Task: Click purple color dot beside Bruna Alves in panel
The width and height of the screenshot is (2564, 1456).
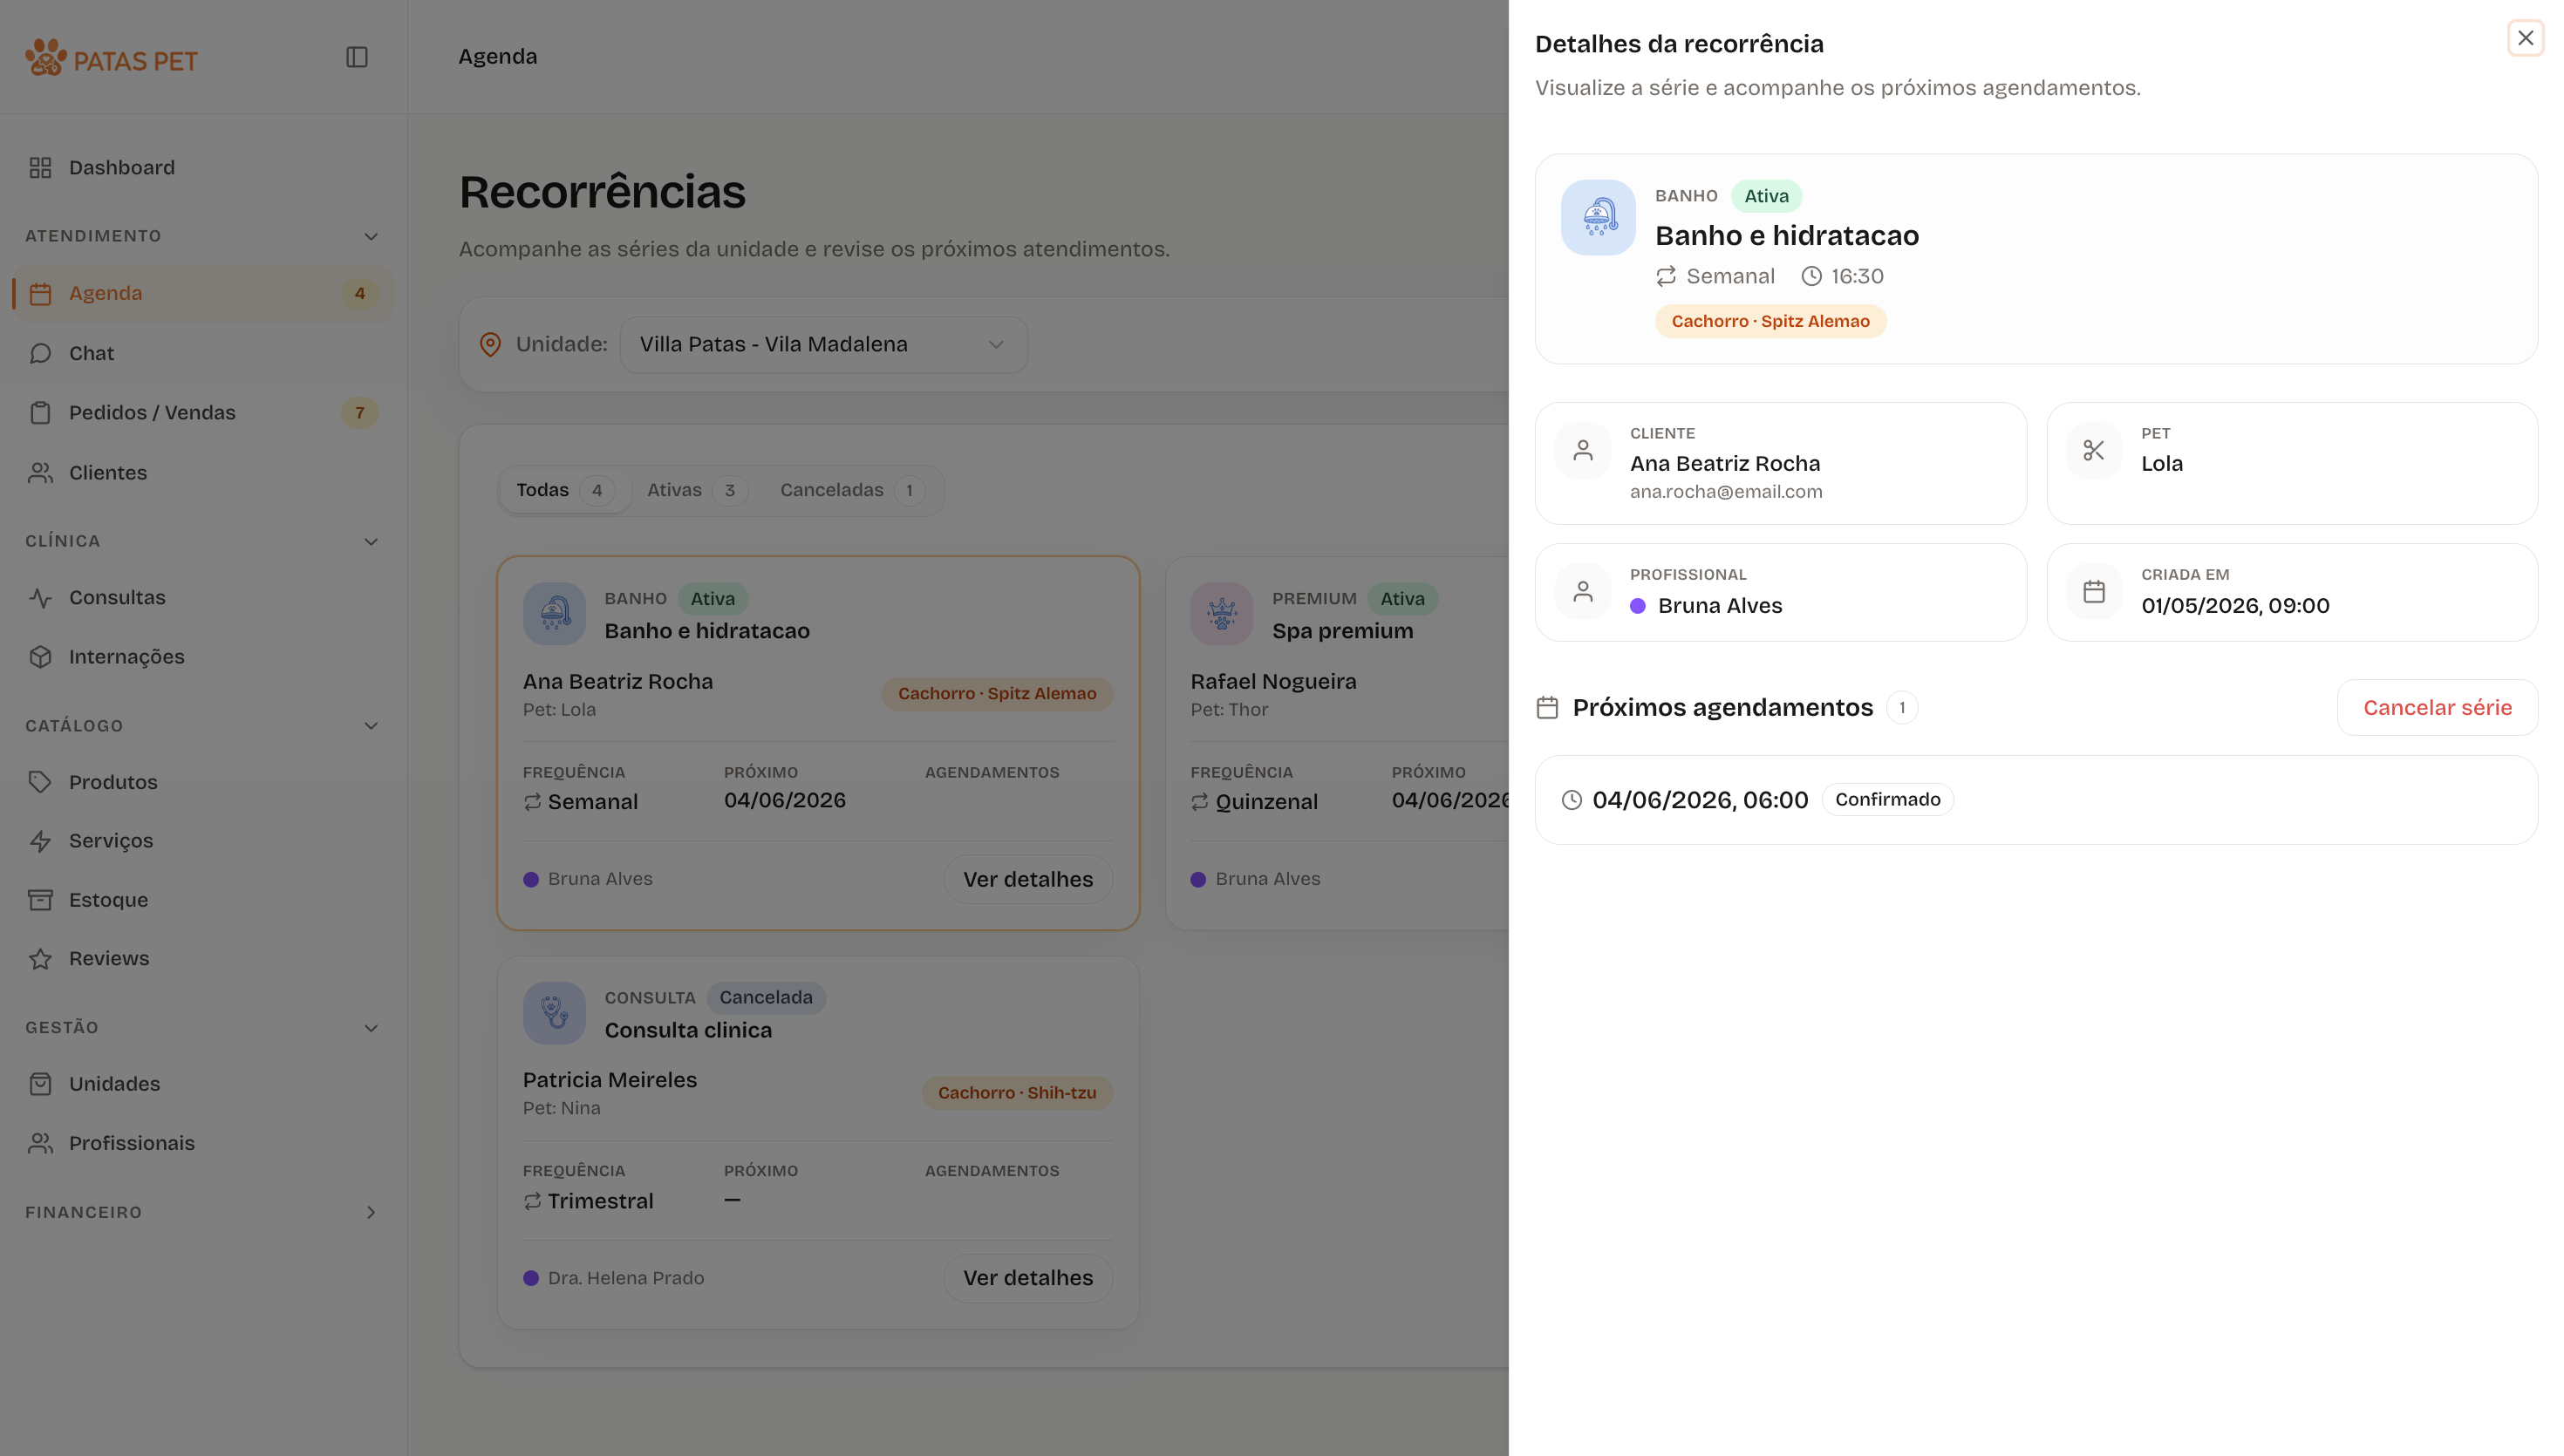Action: point(1638,606)
